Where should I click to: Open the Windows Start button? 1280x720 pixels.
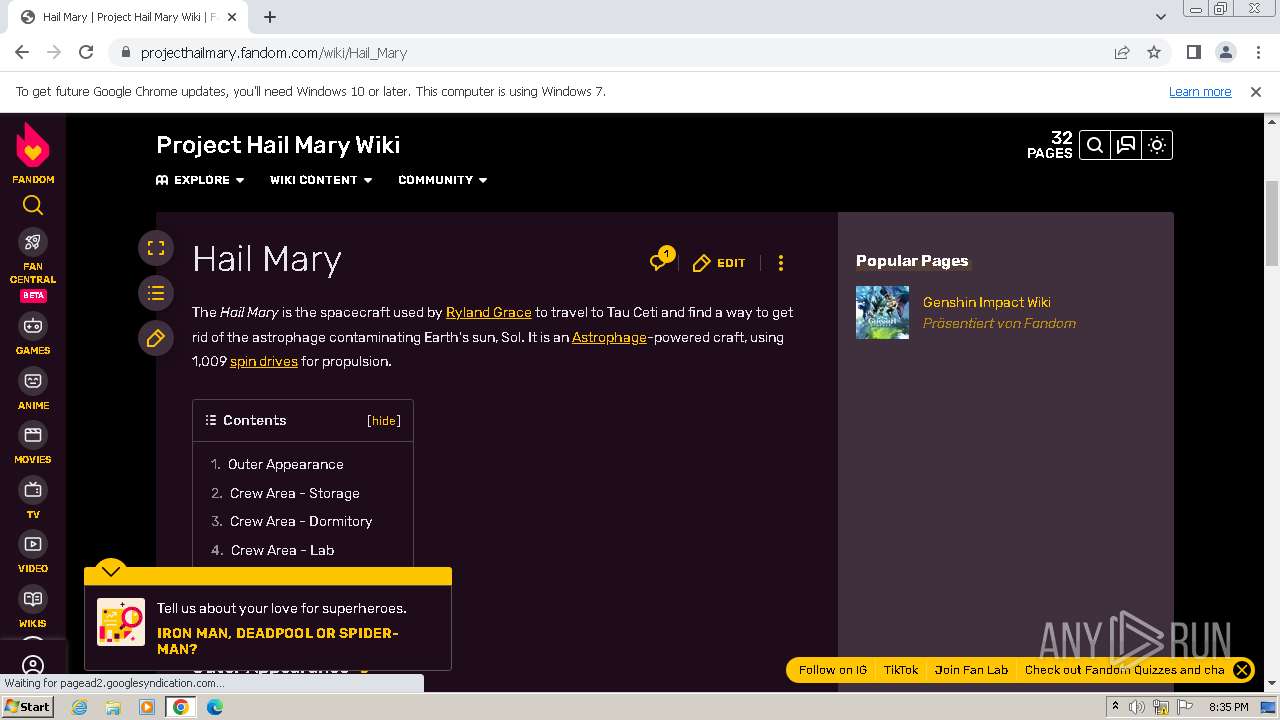27,706
